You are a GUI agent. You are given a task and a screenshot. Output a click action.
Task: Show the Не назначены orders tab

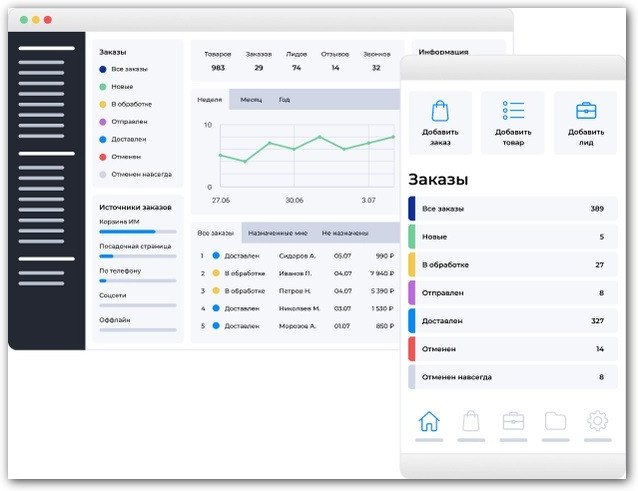click(345, 233)
